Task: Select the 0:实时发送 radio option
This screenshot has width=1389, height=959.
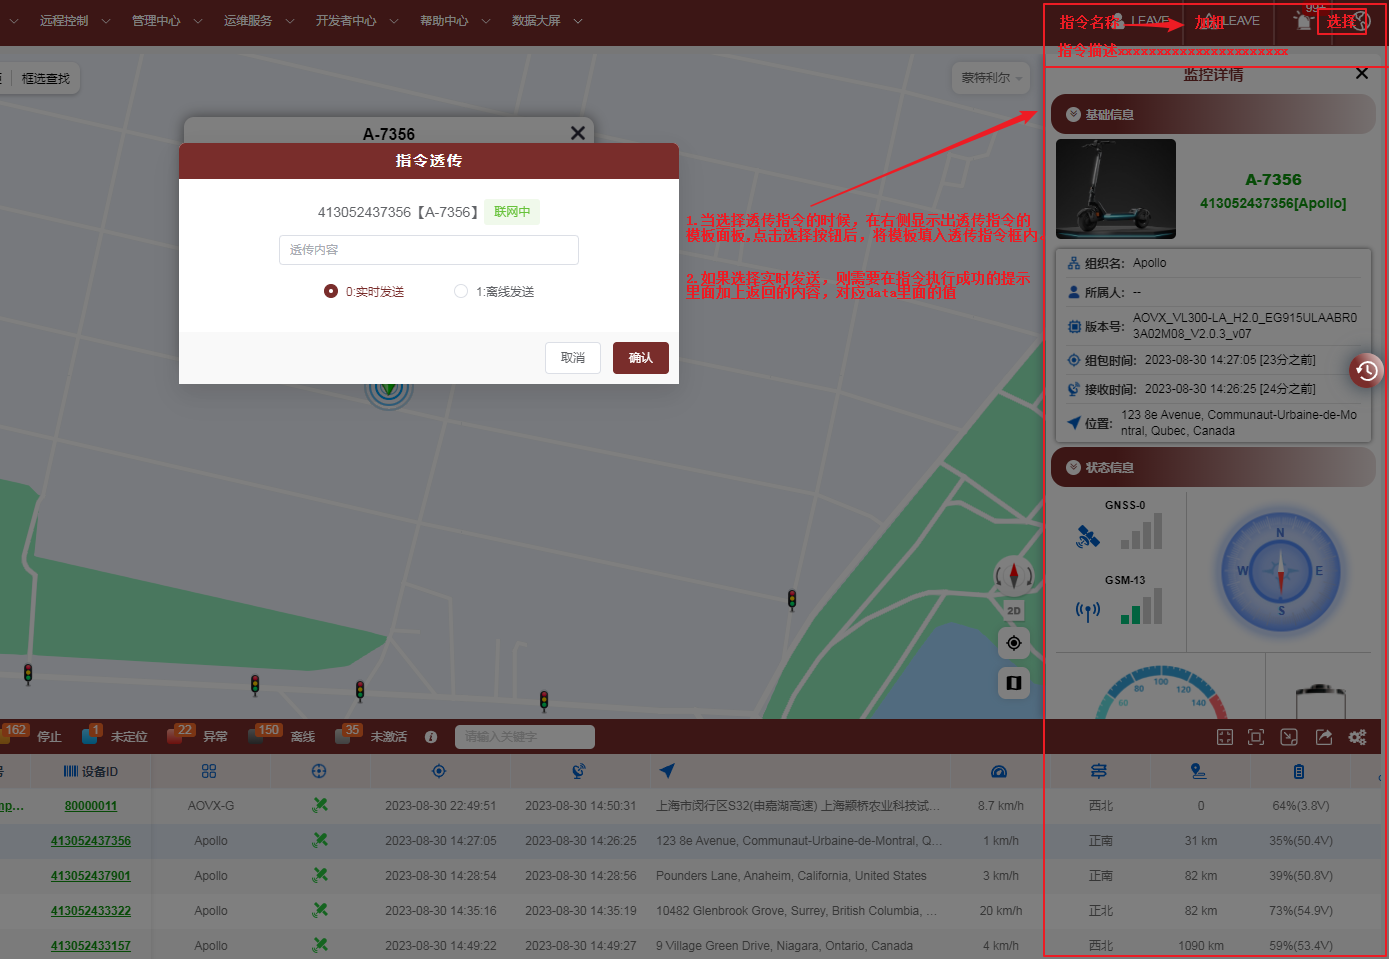Action: pos(331,292)
